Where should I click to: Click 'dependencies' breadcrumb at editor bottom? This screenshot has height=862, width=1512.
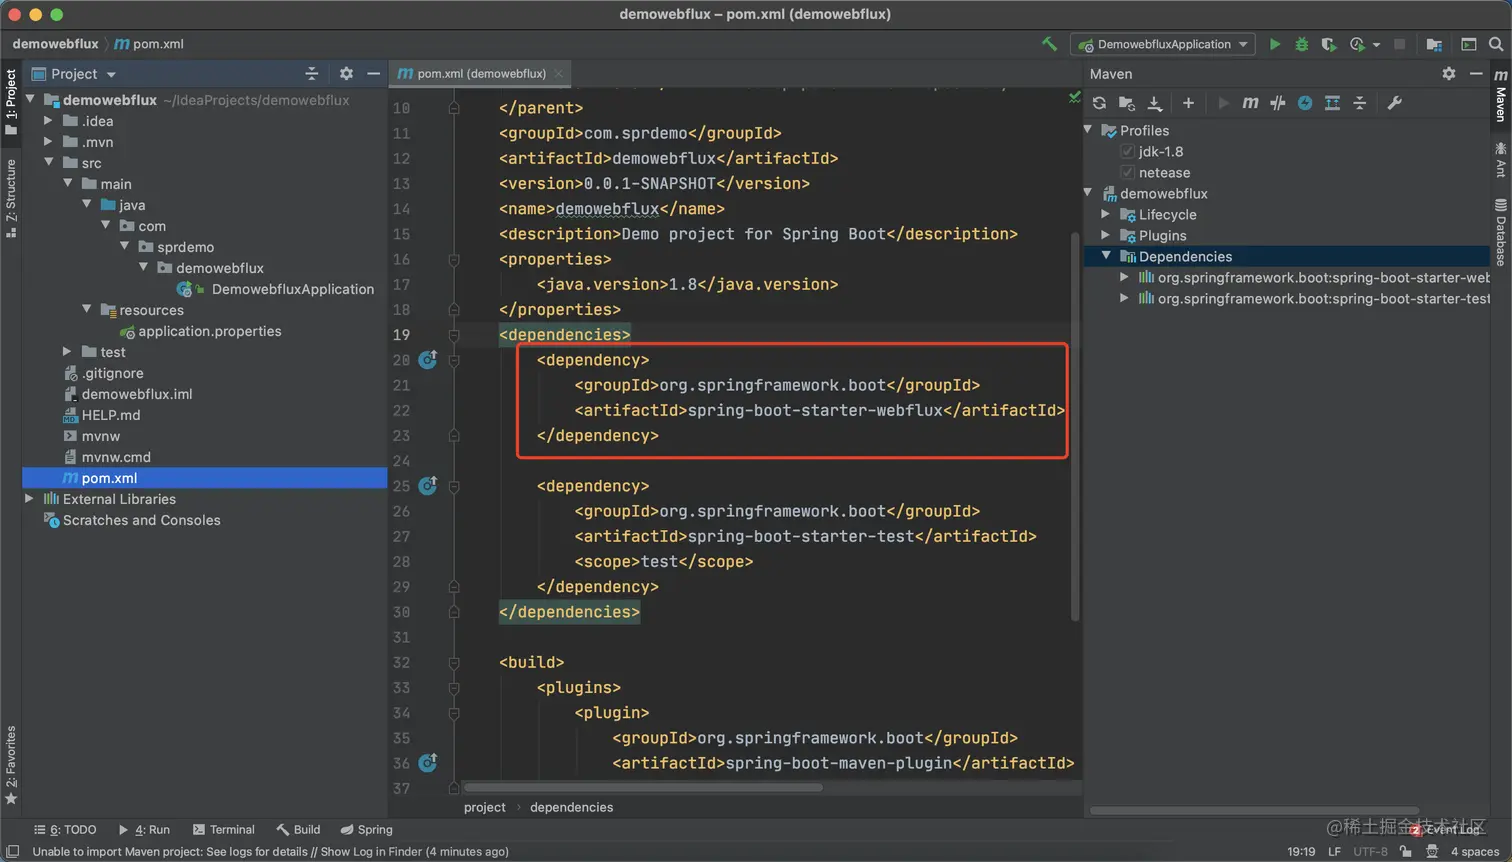[x=571, y=807]
